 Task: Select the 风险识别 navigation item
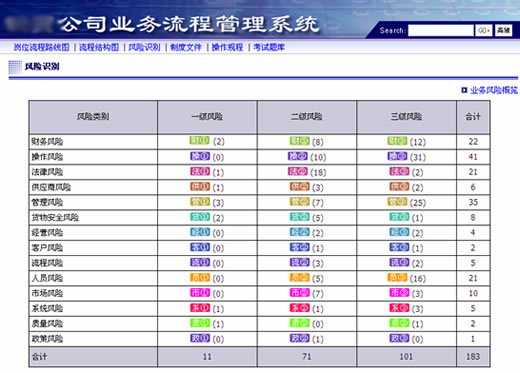(144, 47)
